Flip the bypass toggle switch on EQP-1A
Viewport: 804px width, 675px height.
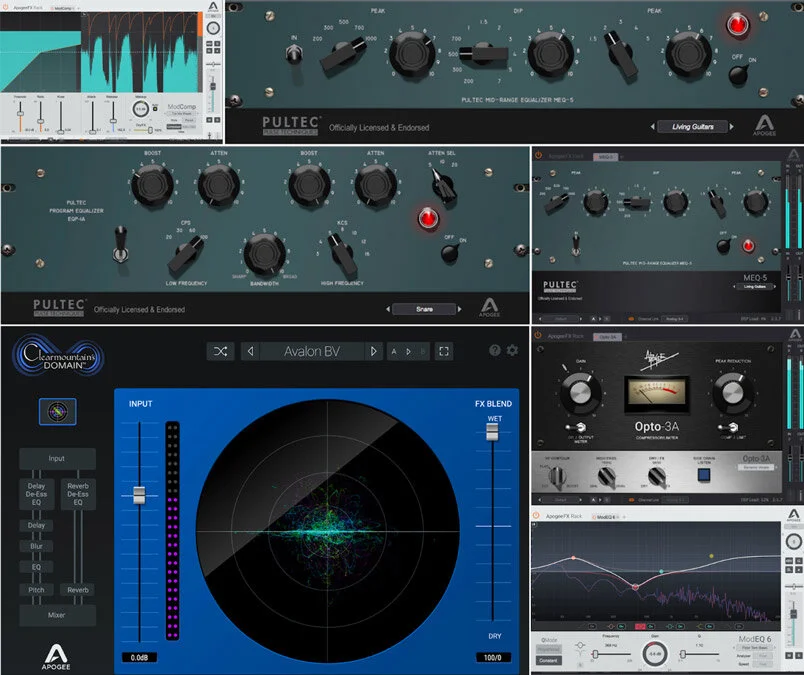pos(120,245)
